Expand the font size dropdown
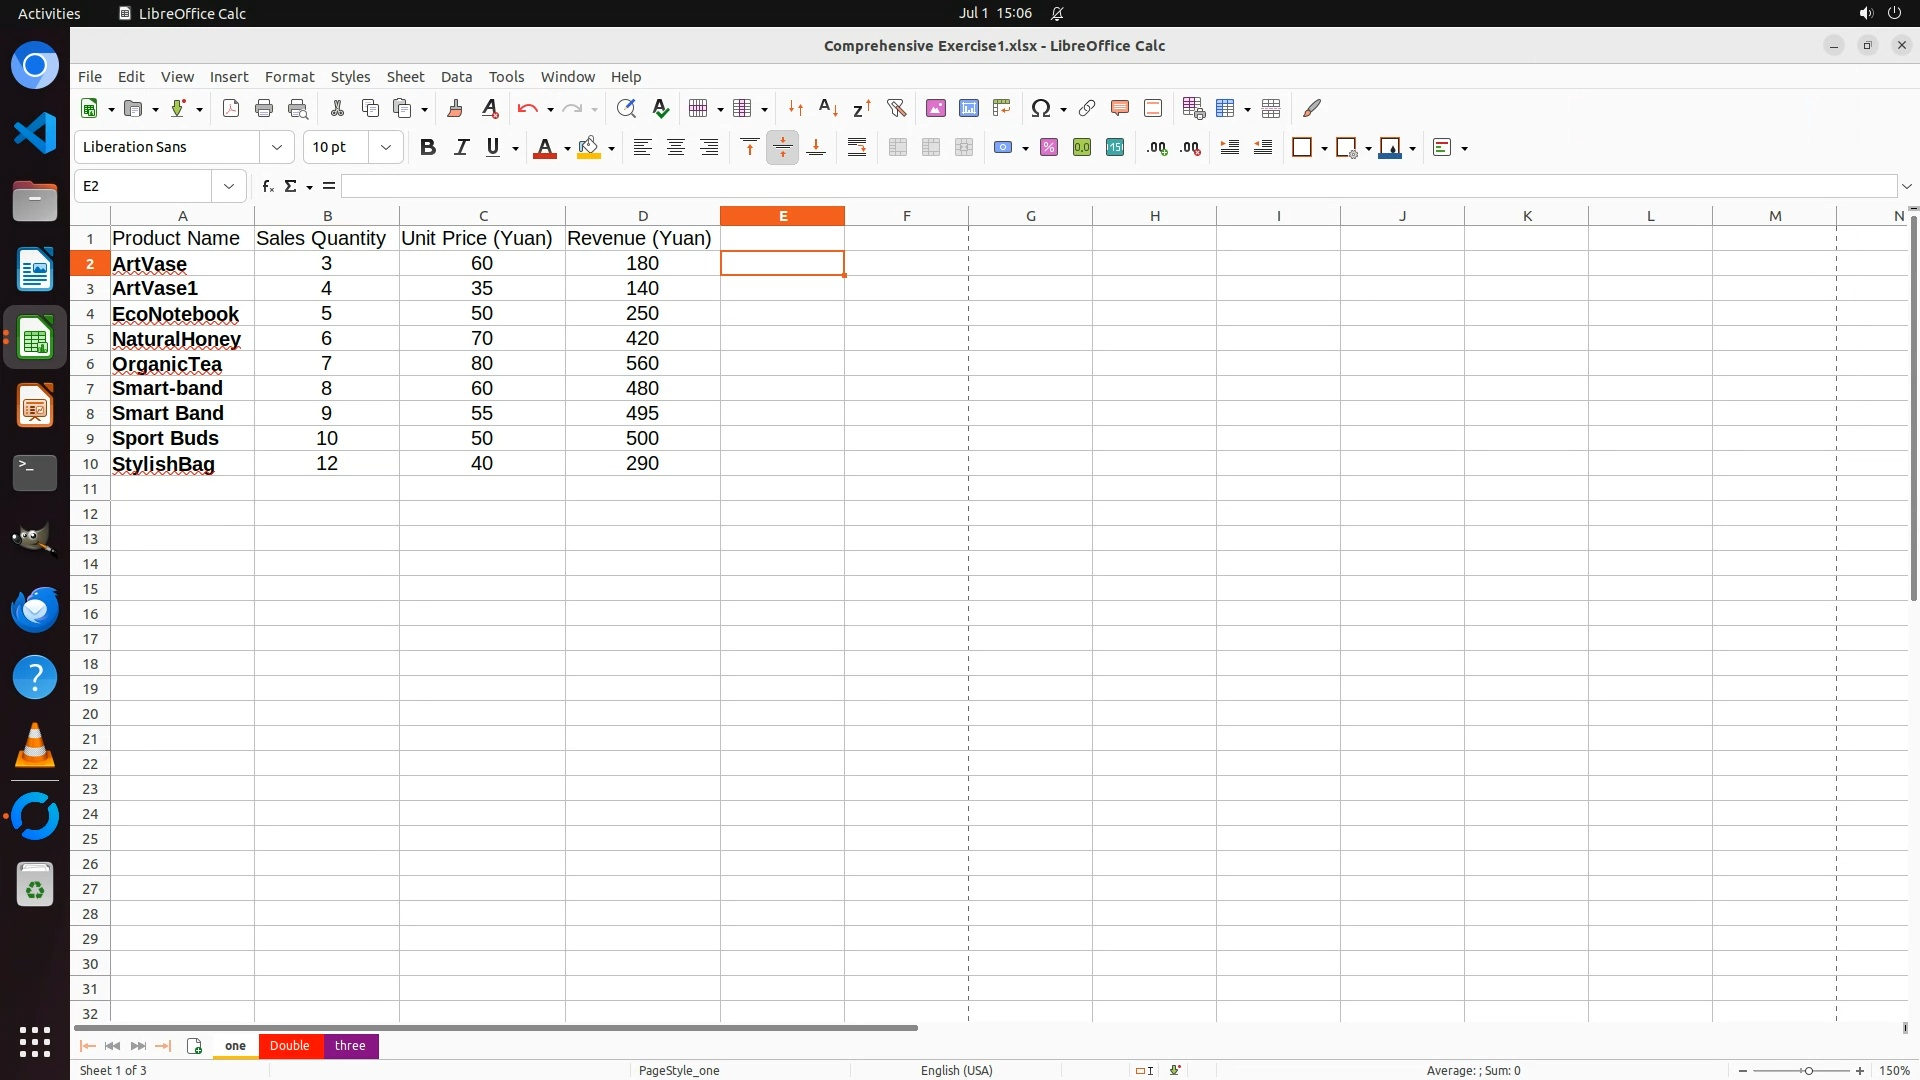 (386, 147)
